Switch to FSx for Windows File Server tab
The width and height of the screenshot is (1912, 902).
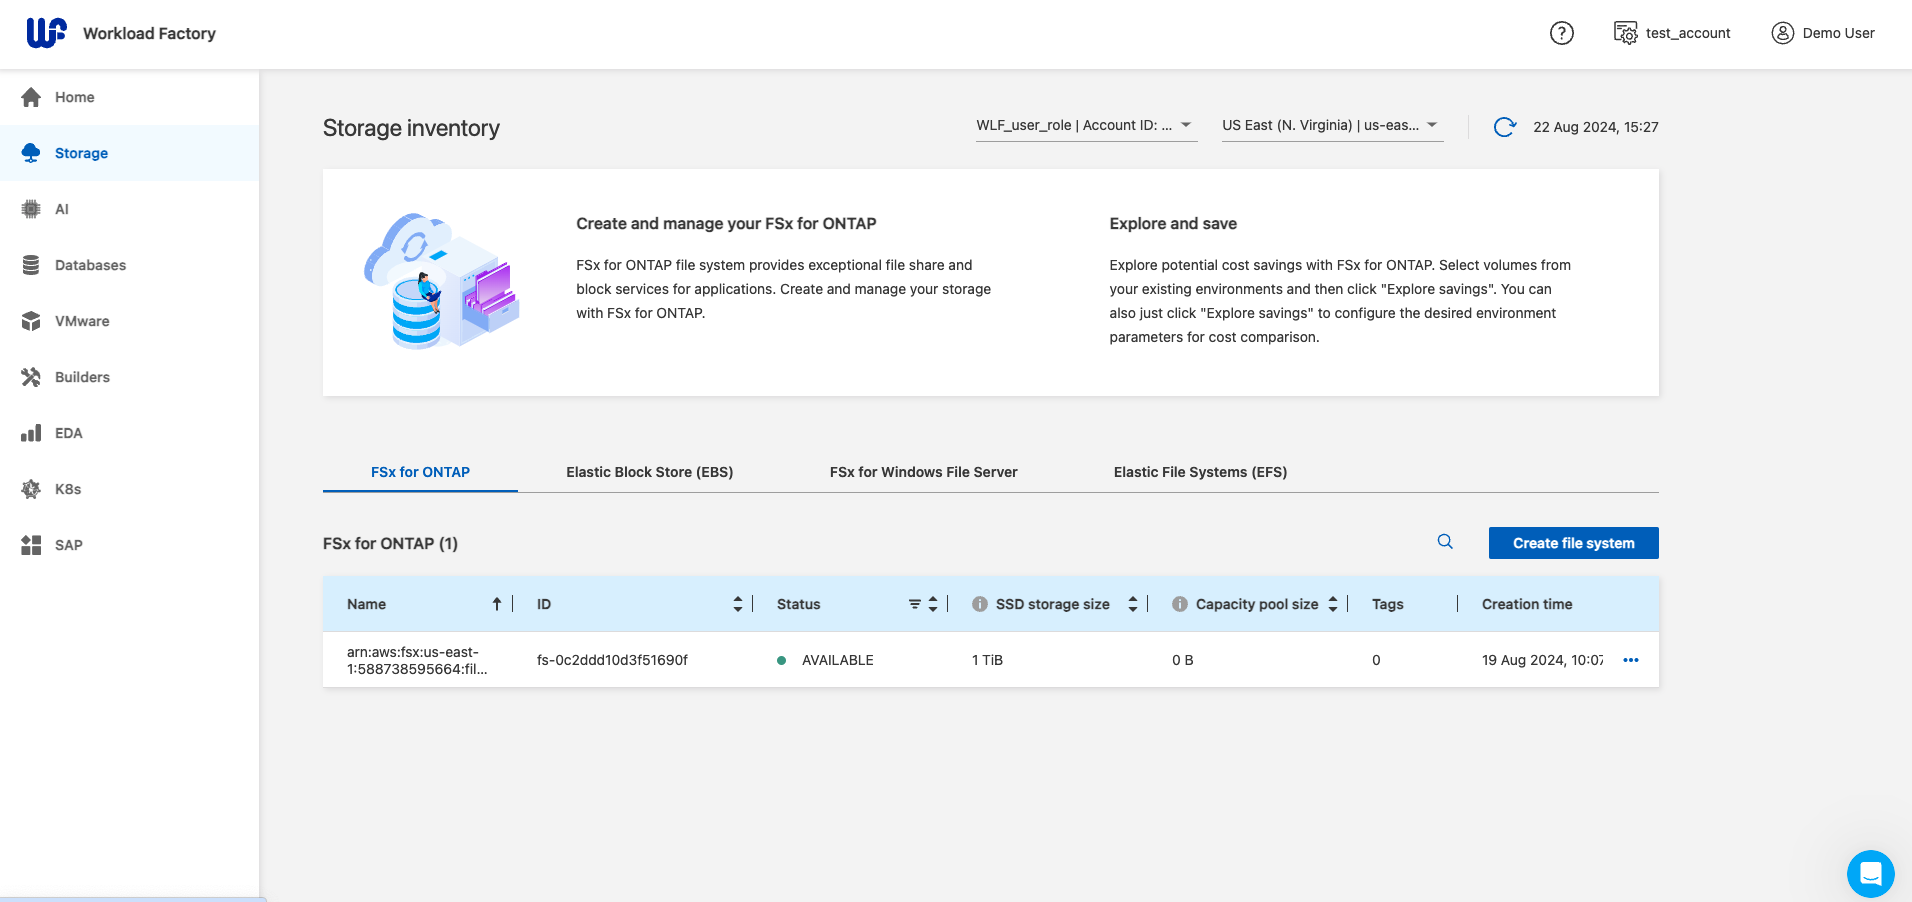(923, 472)
